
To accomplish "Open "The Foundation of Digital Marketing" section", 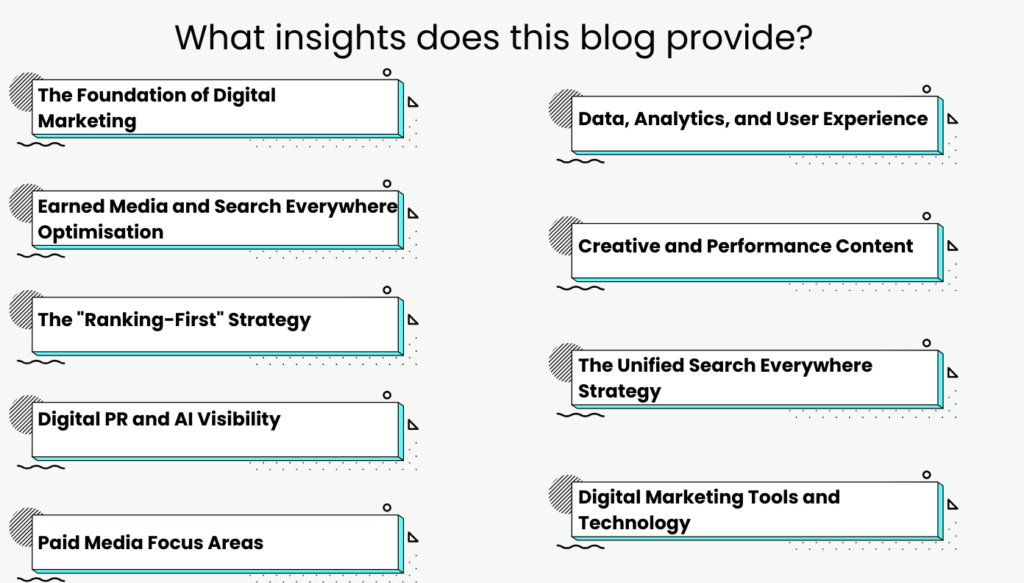I will (216, 108).
